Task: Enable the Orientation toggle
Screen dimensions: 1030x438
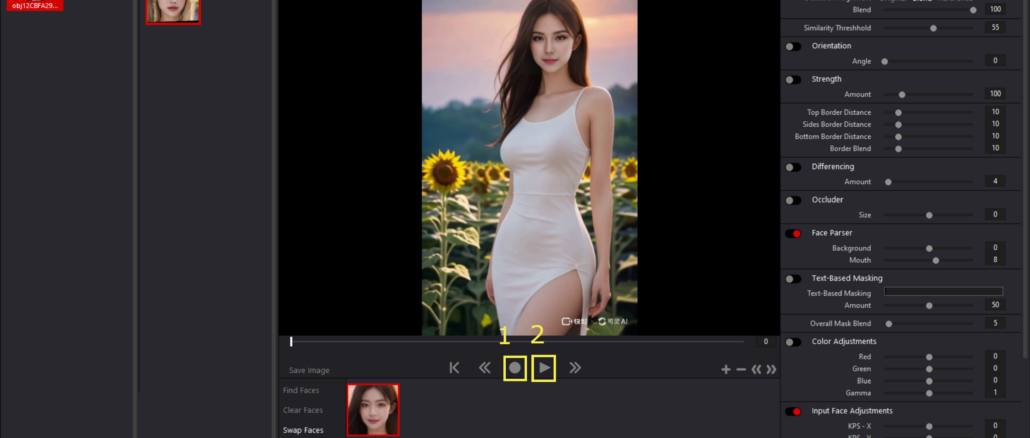Action: click(x=793, y=46)
